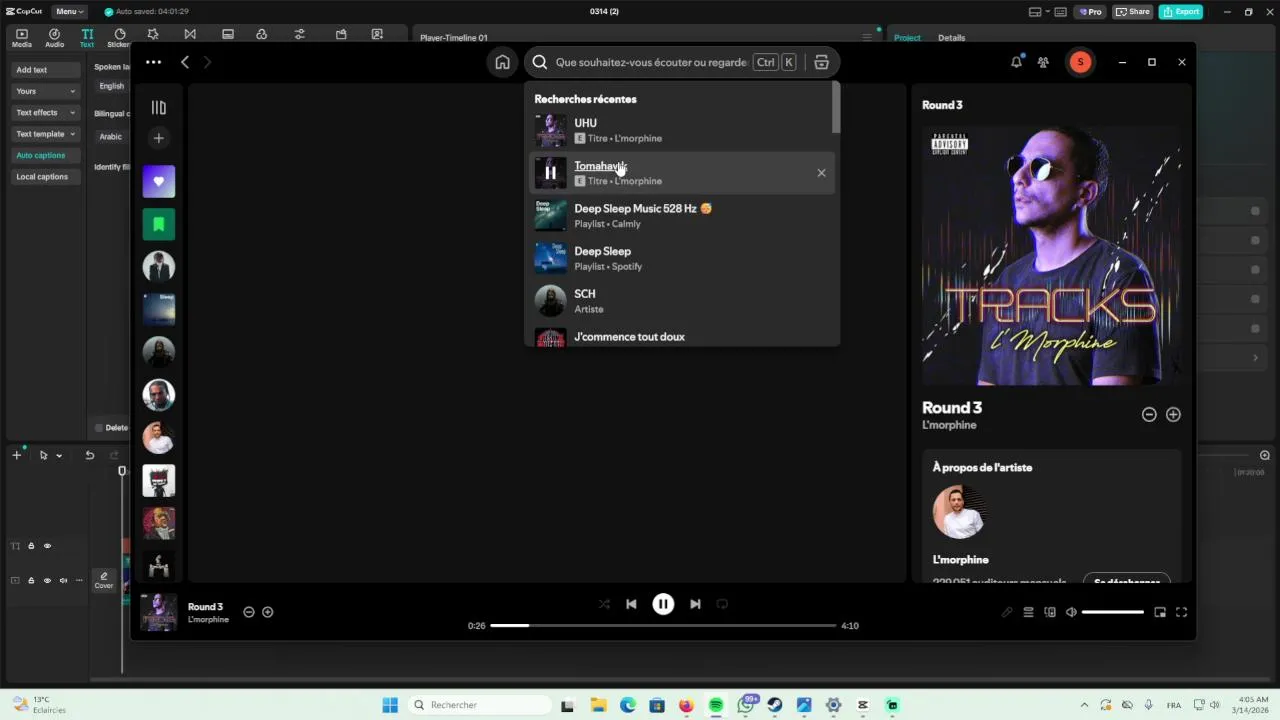Open Spotify Browse icon in search bar

[821, 62]
